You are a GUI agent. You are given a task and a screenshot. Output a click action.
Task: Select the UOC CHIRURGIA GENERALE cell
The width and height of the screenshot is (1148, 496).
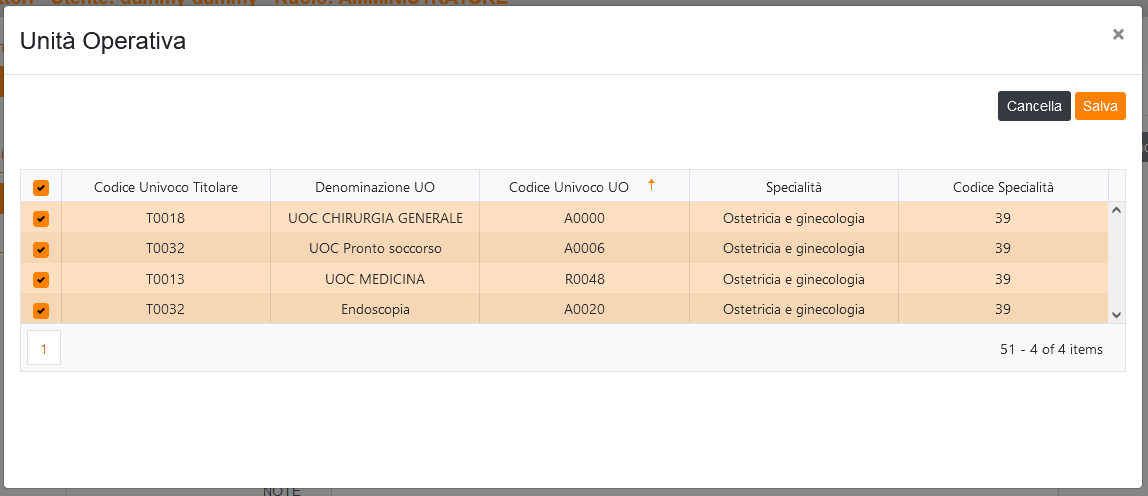coord(375,218)
